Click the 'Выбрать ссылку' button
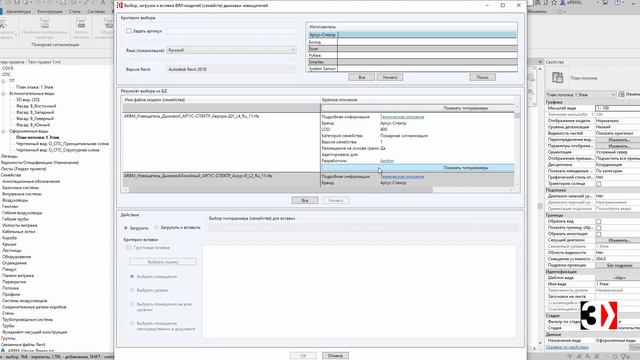The image size is (640, 360). click(x=163, y=262)
